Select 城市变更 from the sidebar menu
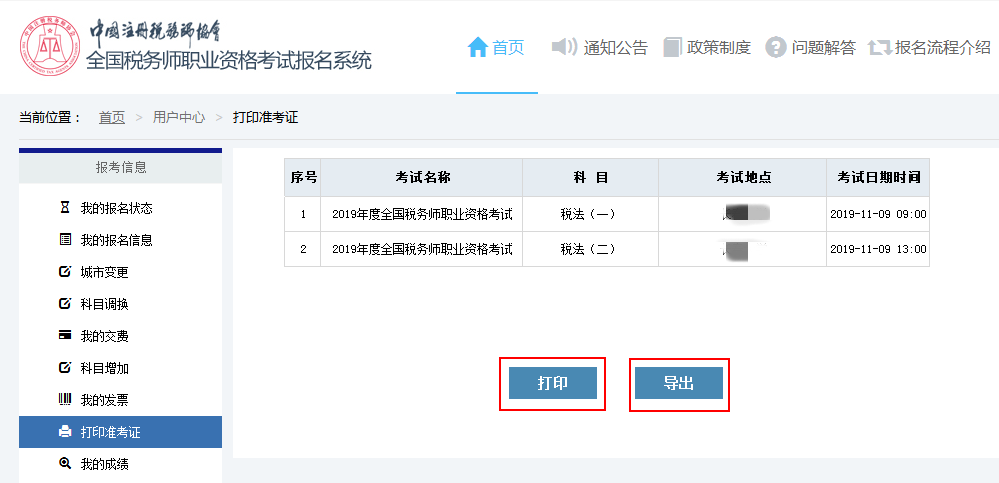Viewport: 999px width, 483px height. (104, 272)
